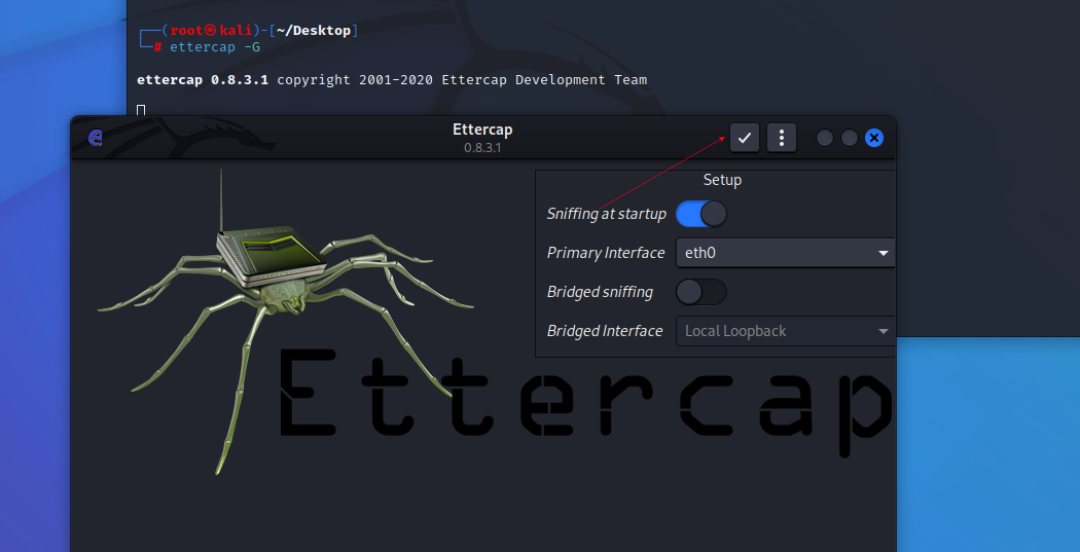The height and width of the screenshot is (552, 1080).
Task: Click the terminal cursor block
Action: pos(141,110)
